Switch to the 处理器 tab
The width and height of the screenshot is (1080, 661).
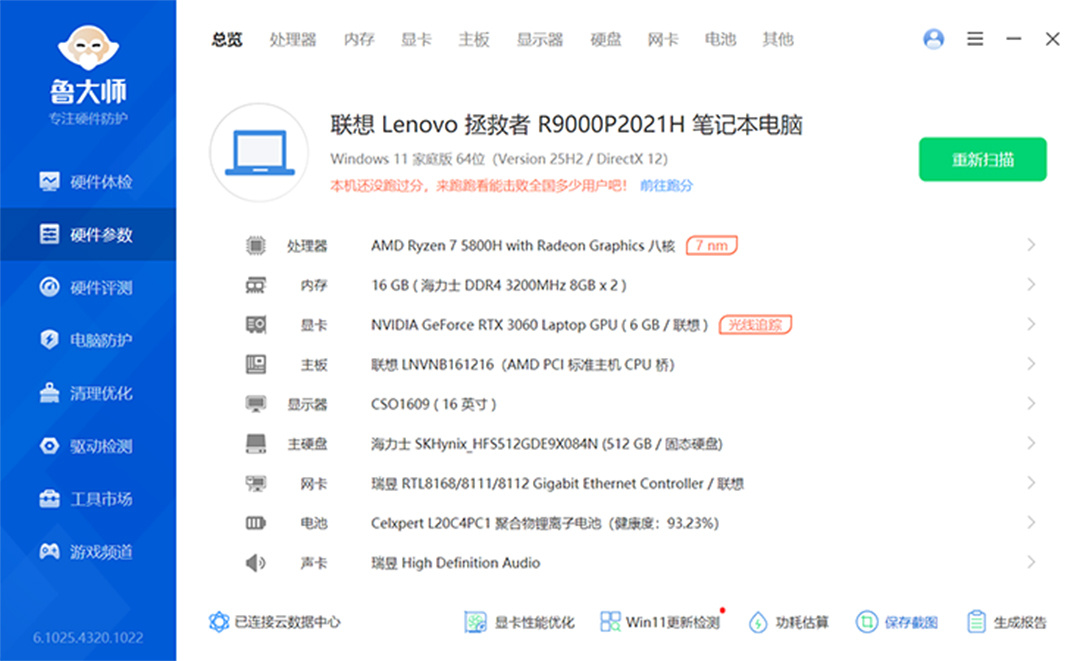[292, 40]
